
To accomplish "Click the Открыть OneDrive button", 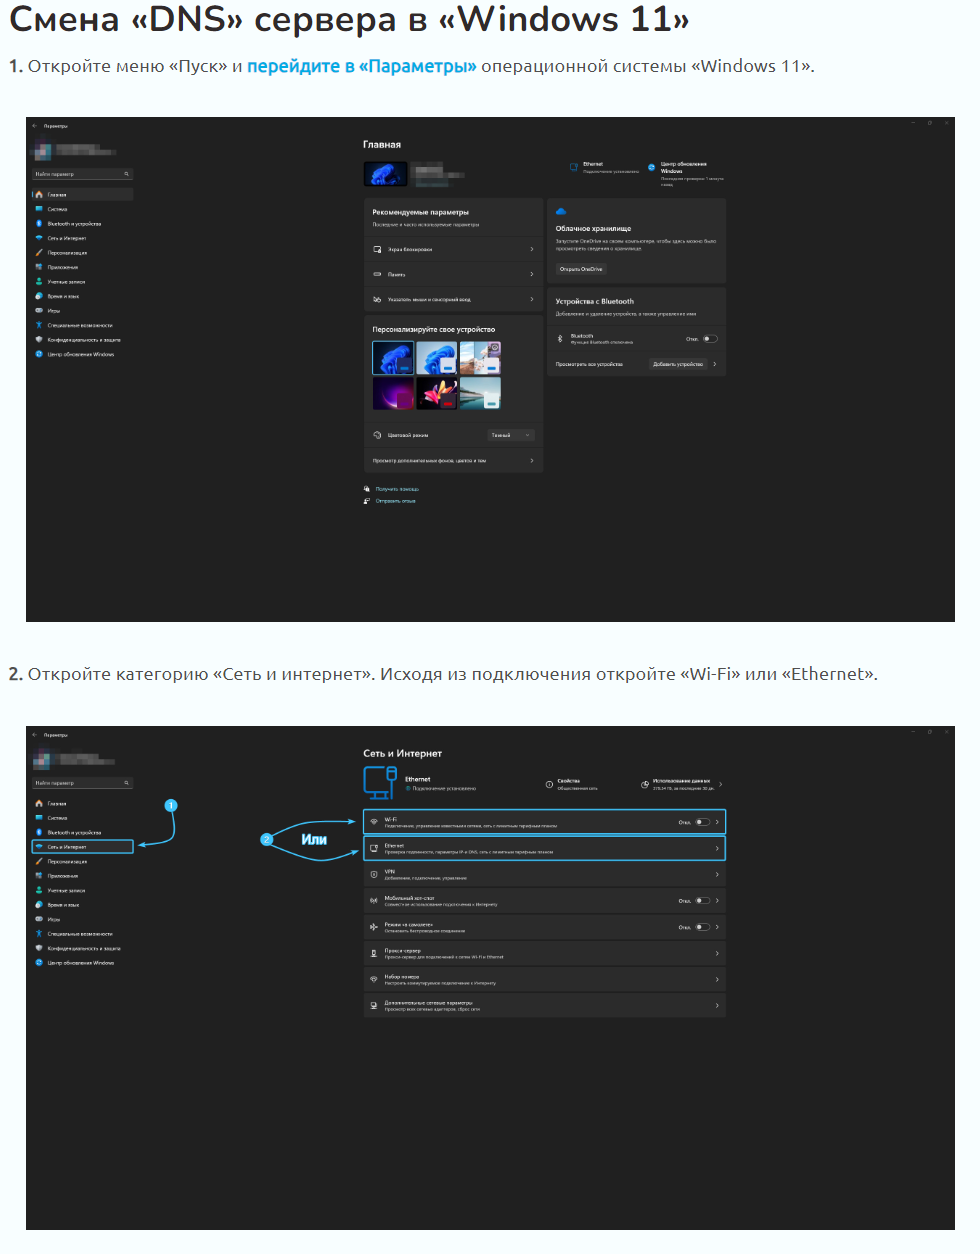I will [x=581, y=269].
